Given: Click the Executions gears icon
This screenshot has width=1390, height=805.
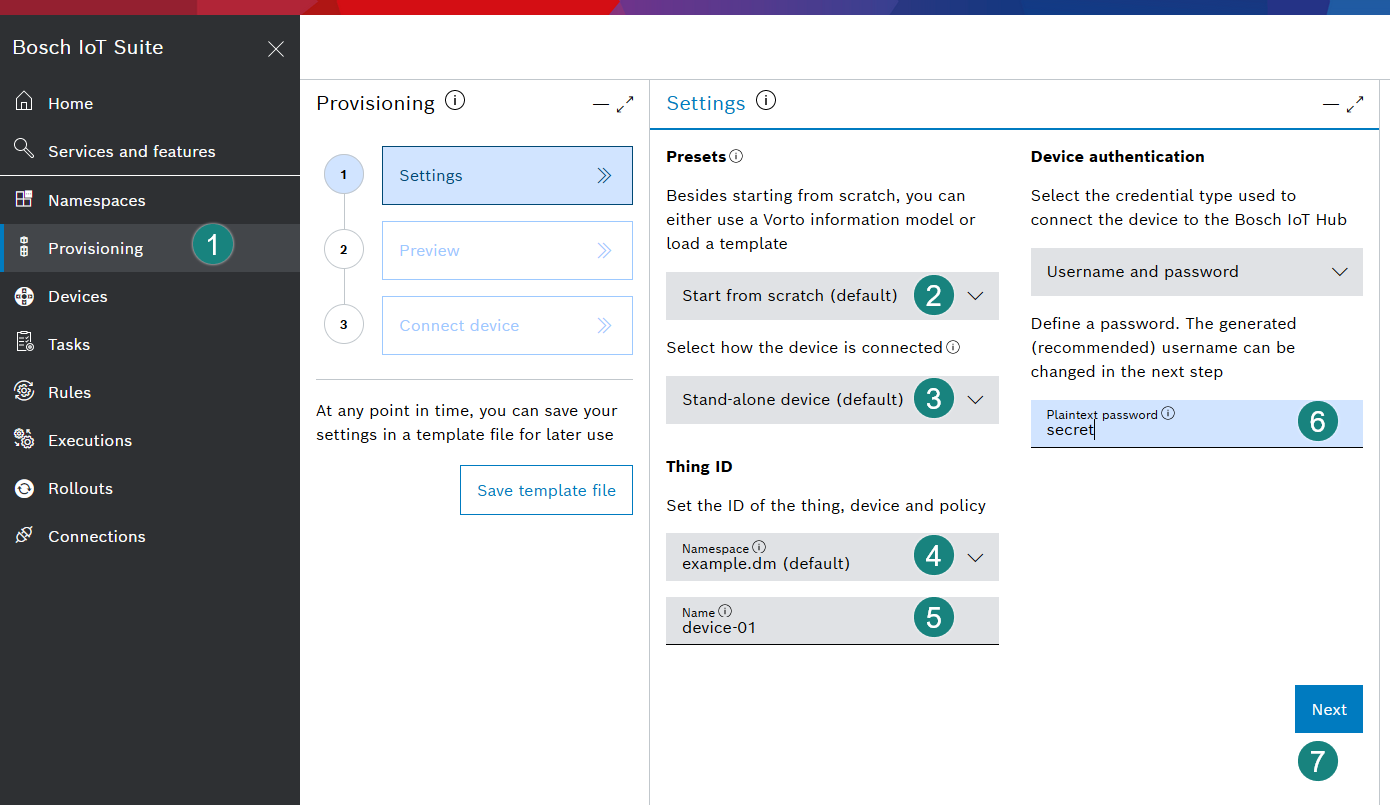Looking at the screenshot, I should pyautogui.click(x=24, y=439).
